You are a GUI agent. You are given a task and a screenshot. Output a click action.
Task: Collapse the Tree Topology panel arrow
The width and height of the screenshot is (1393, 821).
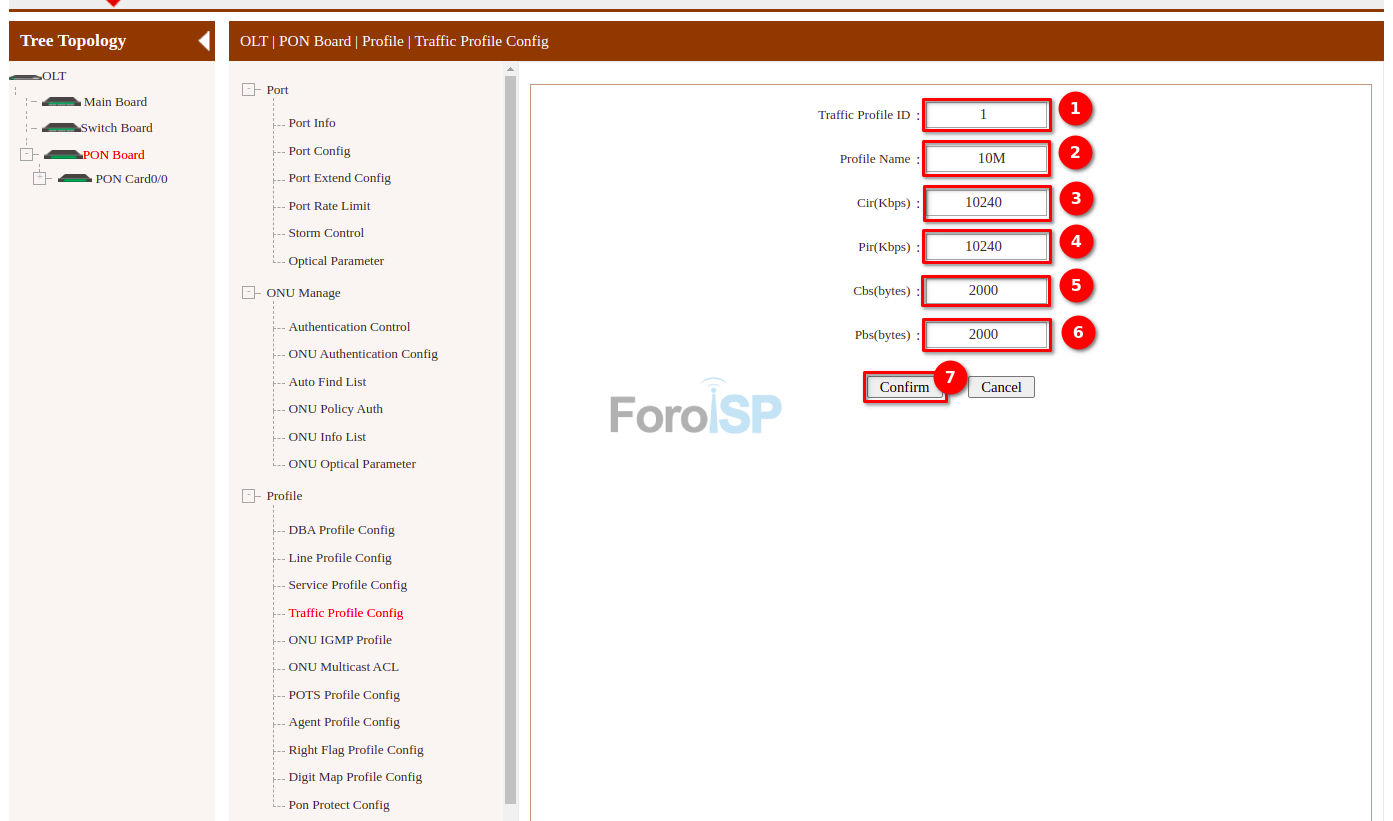[204, 41]
